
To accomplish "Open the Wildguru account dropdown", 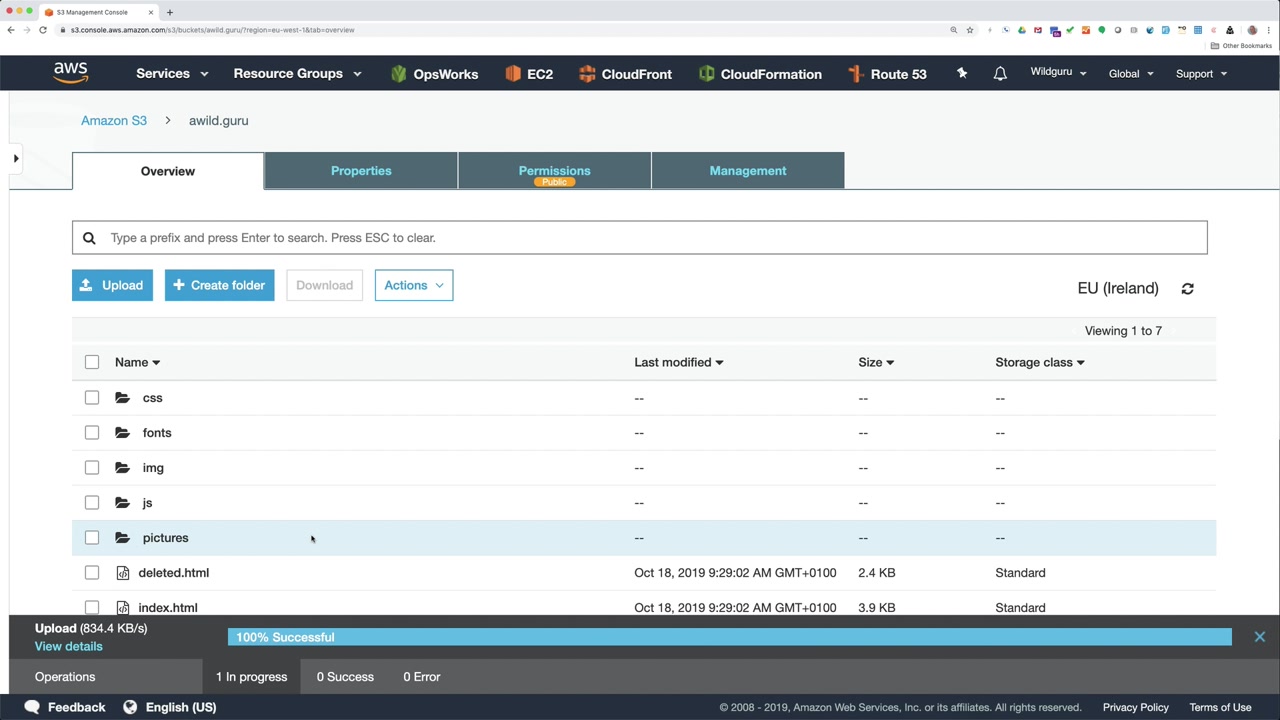I will [1058, 73].
